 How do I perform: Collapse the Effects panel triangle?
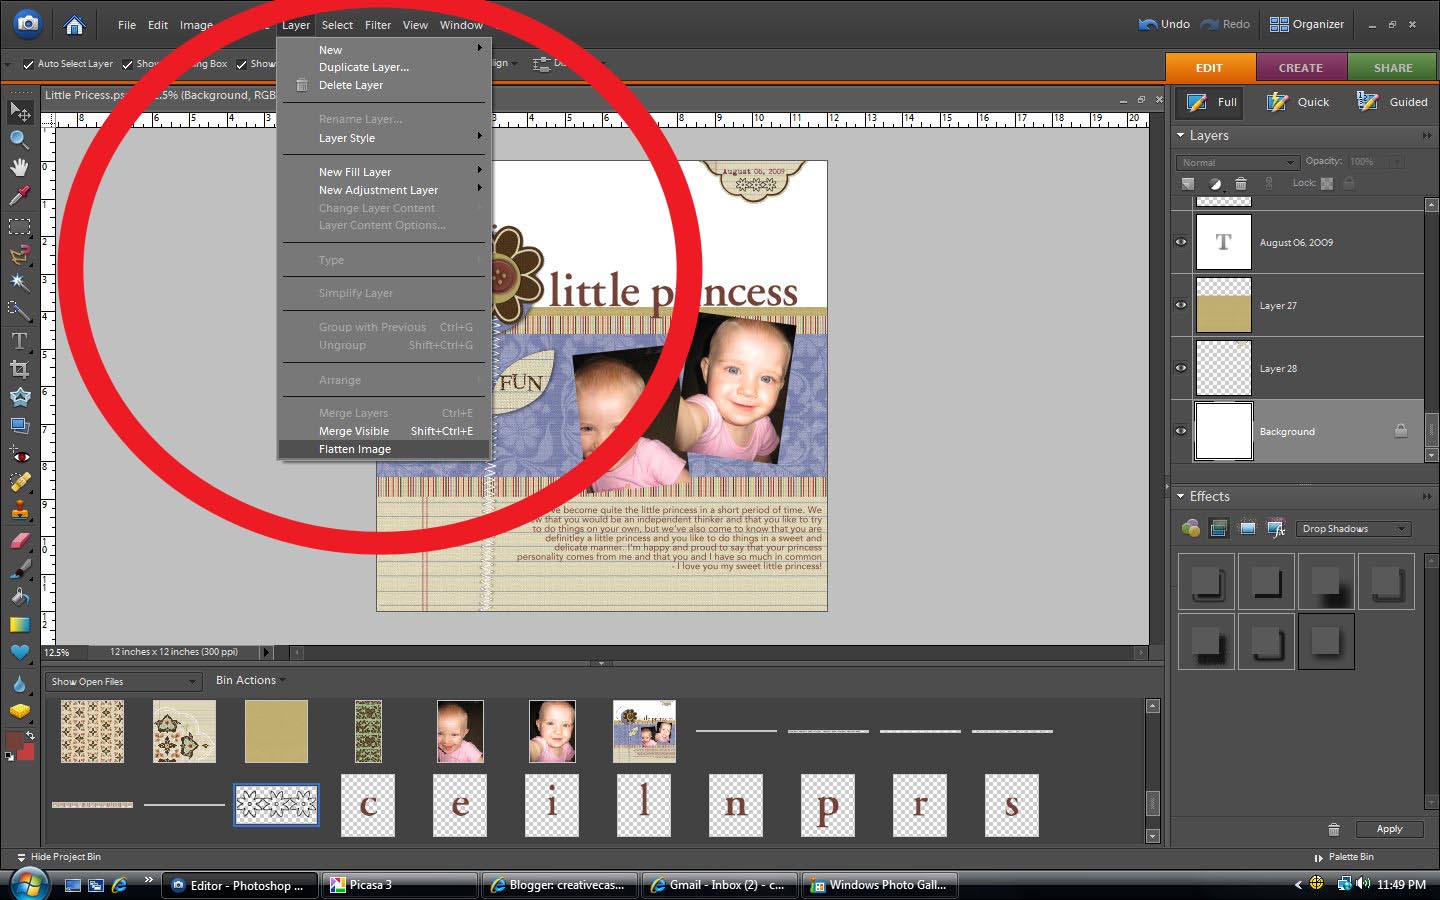click(x=1181, y=496)
